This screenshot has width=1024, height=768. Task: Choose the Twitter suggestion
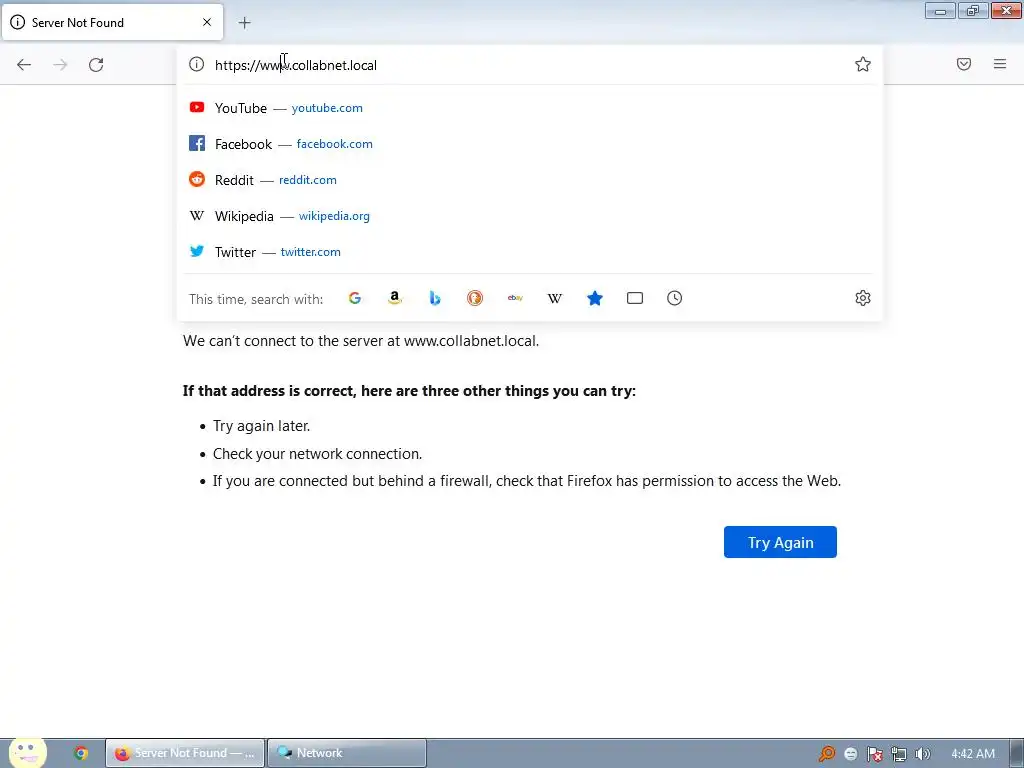coord(530,251)
